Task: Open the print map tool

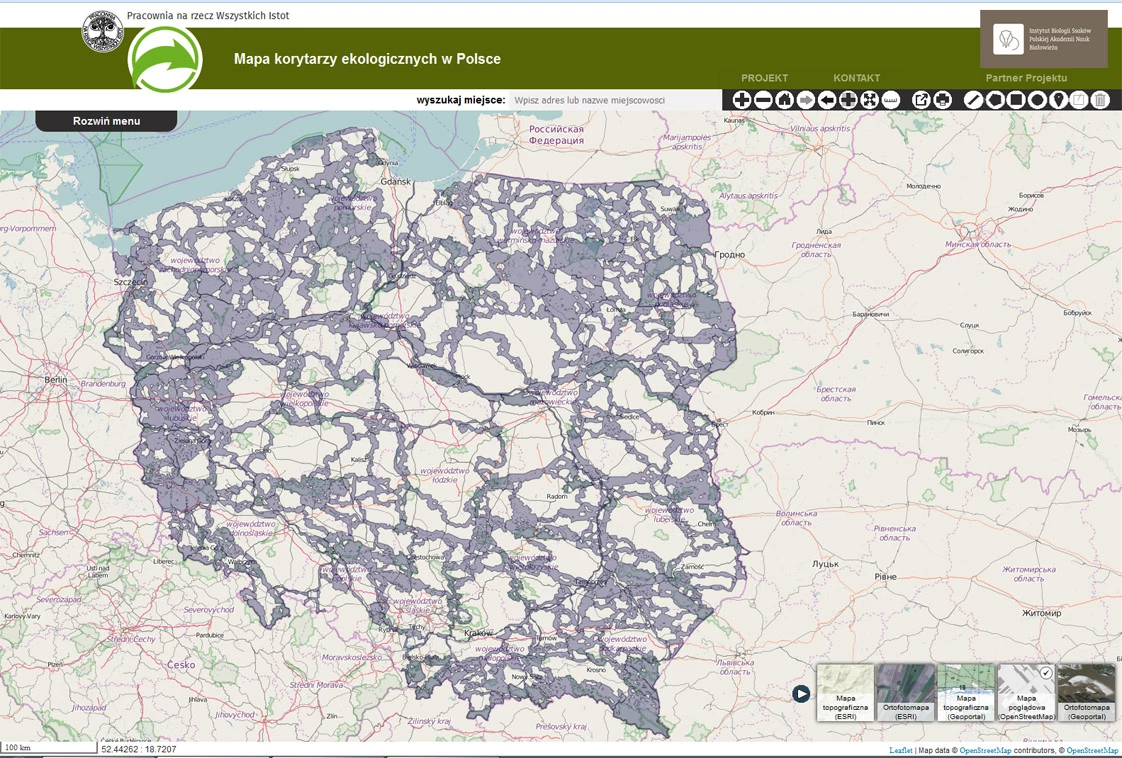Action: [x=944, y=99]
